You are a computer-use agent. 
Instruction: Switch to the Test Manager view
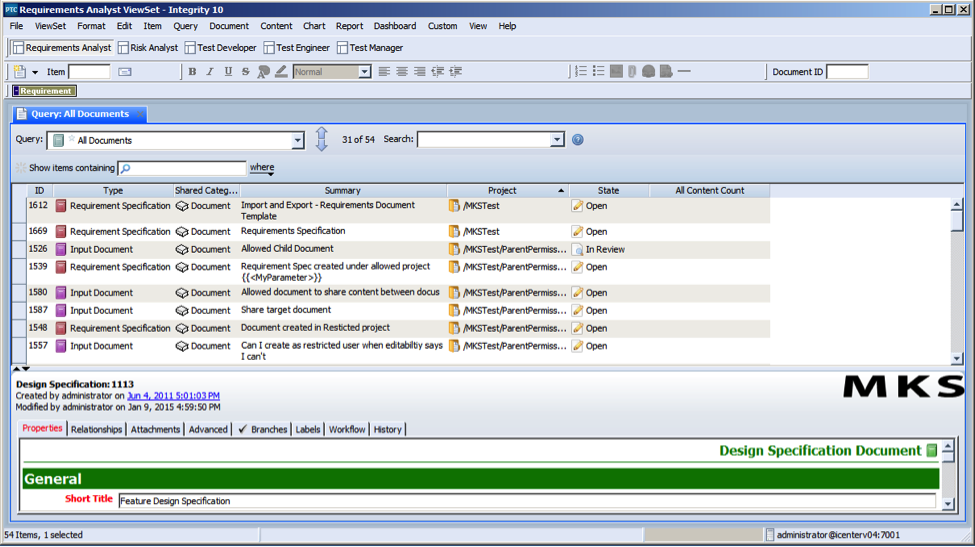pos(370,48)
